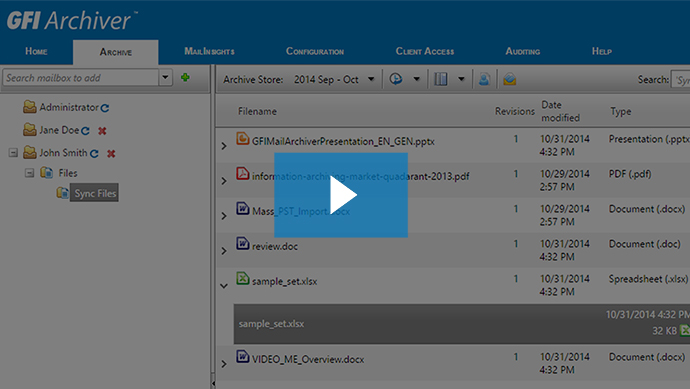Click the Search mailbox to add field
This screenshot has height=389, width=690.
click(81, 78)
